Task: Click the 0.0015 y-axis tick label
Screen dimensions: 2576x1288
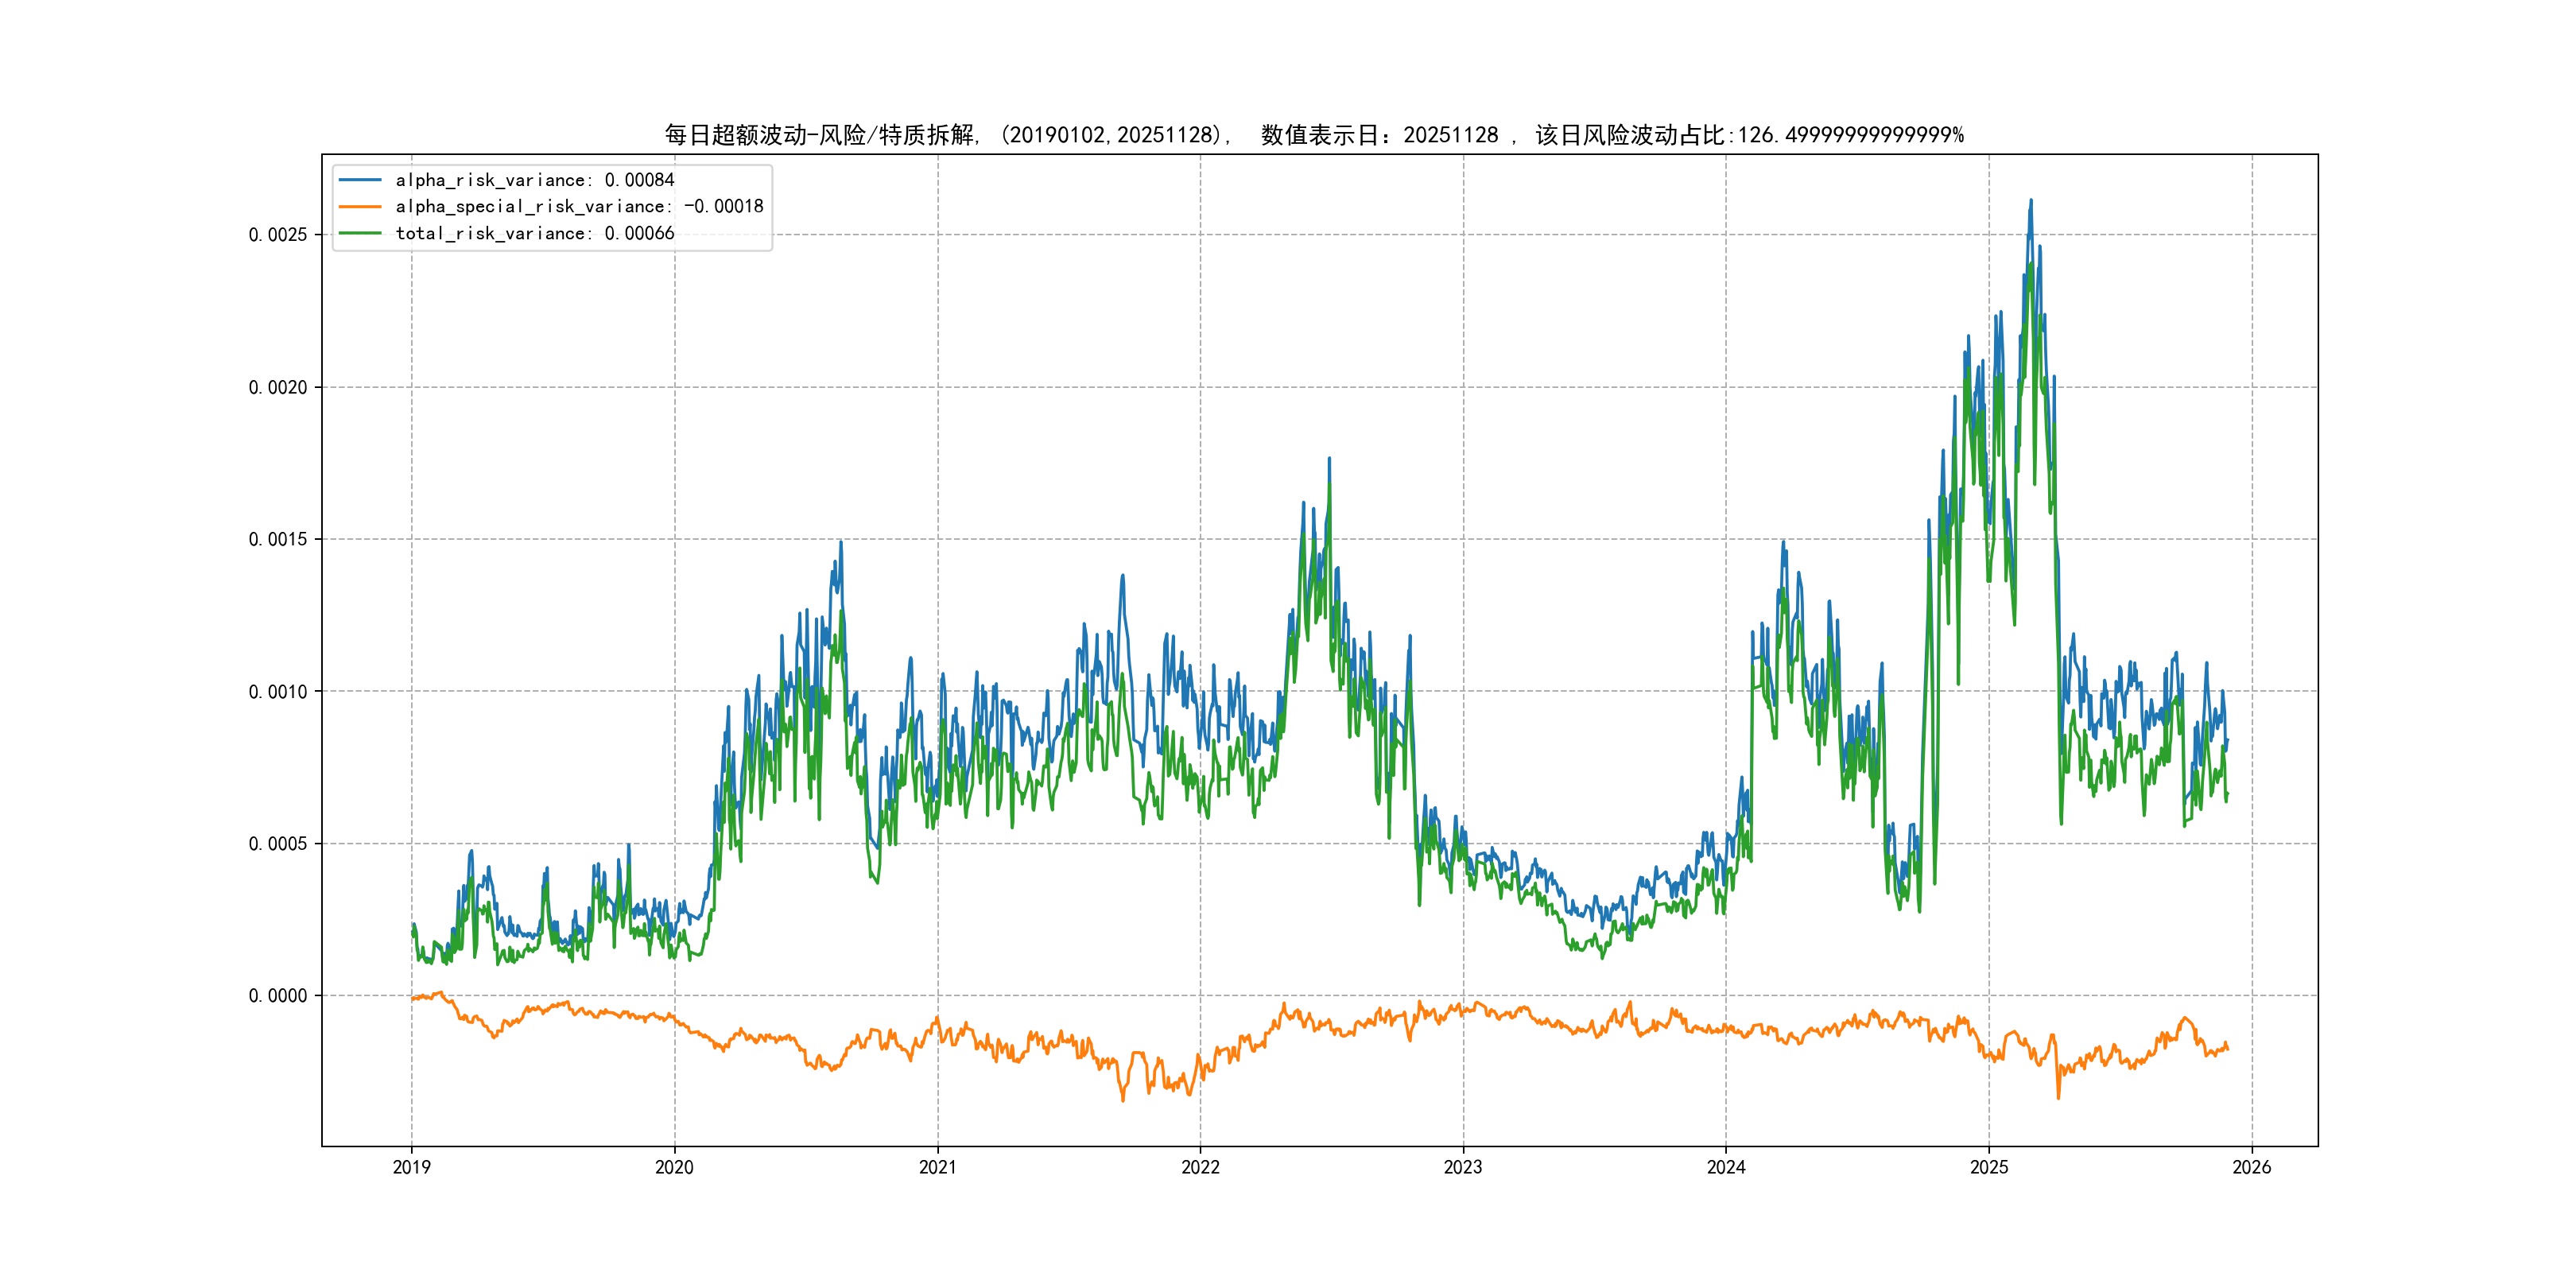Action: [x=278, y=540]
